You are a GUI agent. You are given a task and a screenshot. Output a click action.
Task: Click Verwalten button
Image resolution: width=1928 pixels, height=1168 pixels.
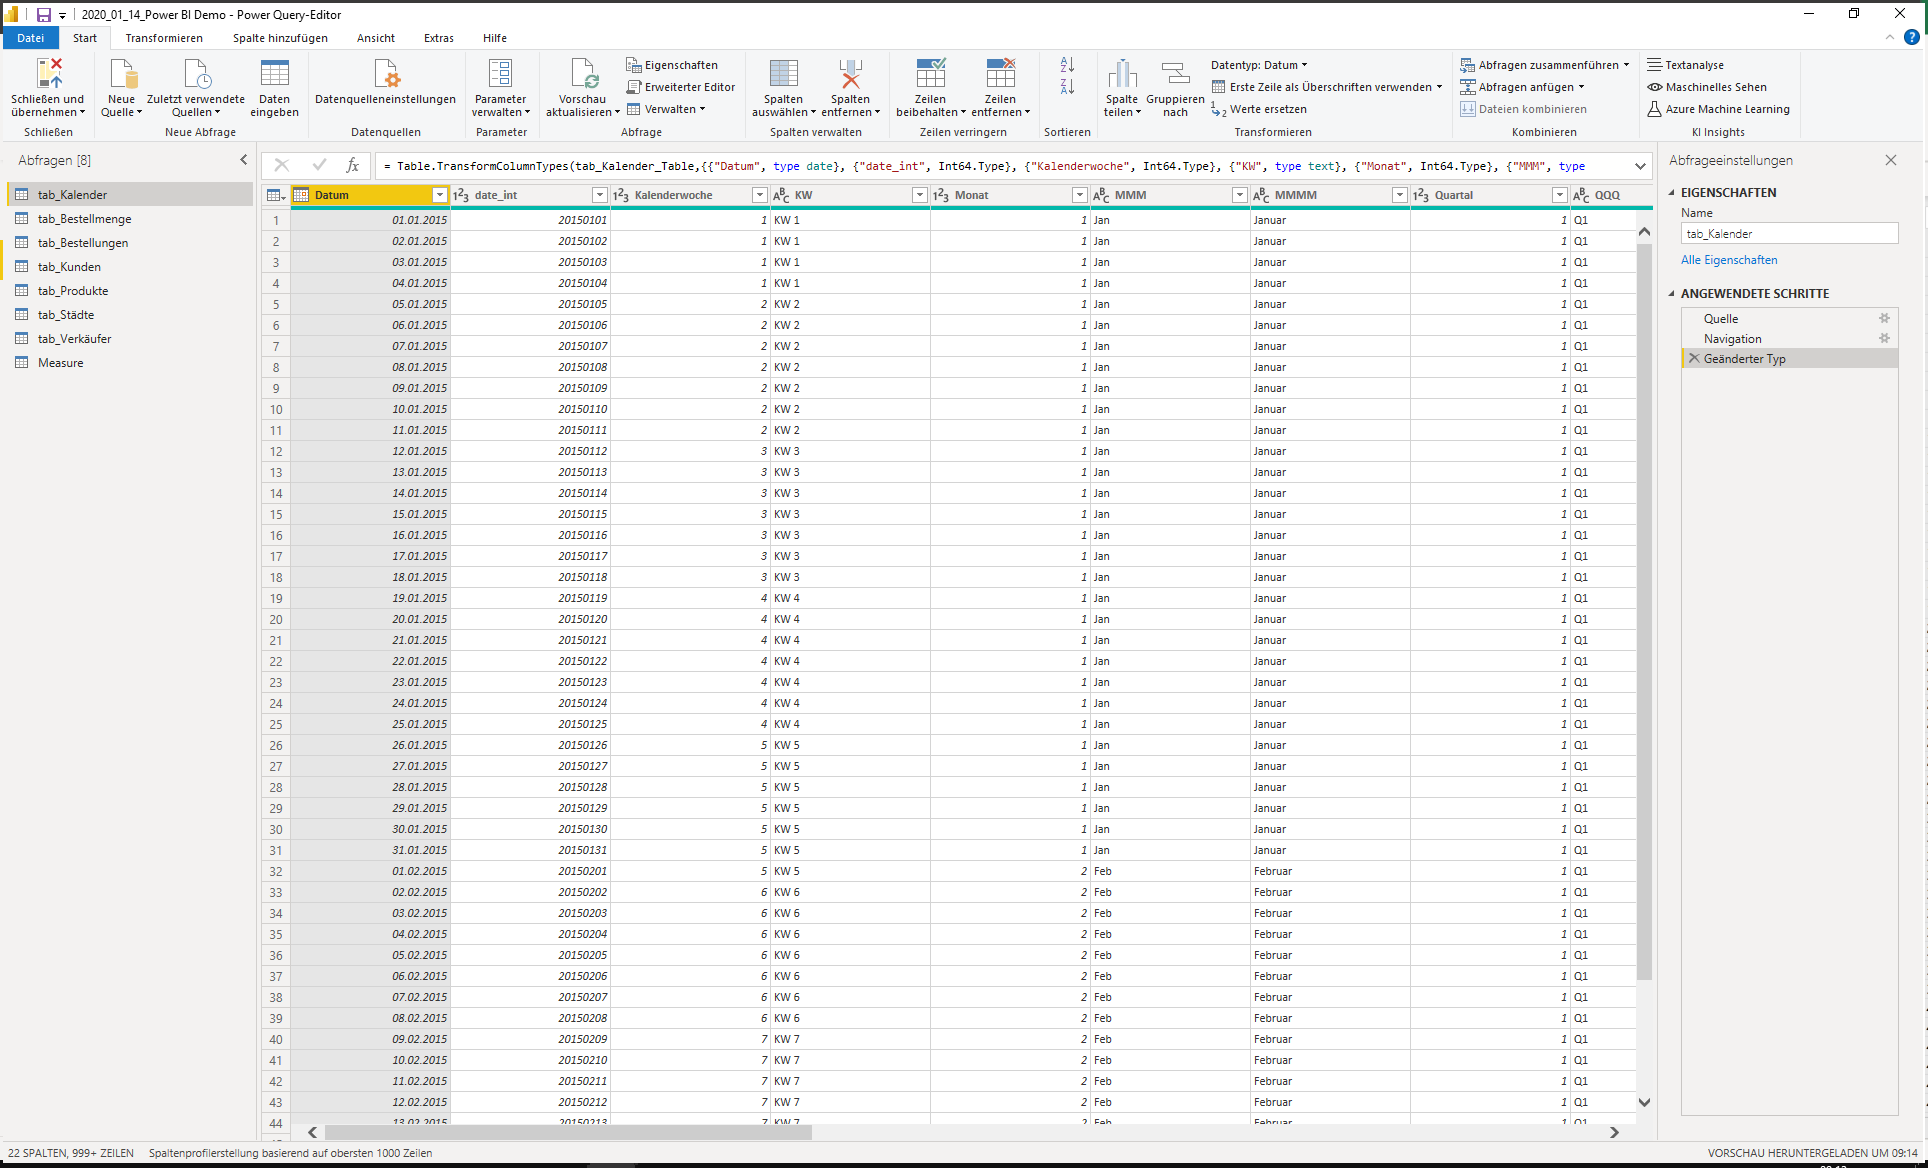point(666,109)
